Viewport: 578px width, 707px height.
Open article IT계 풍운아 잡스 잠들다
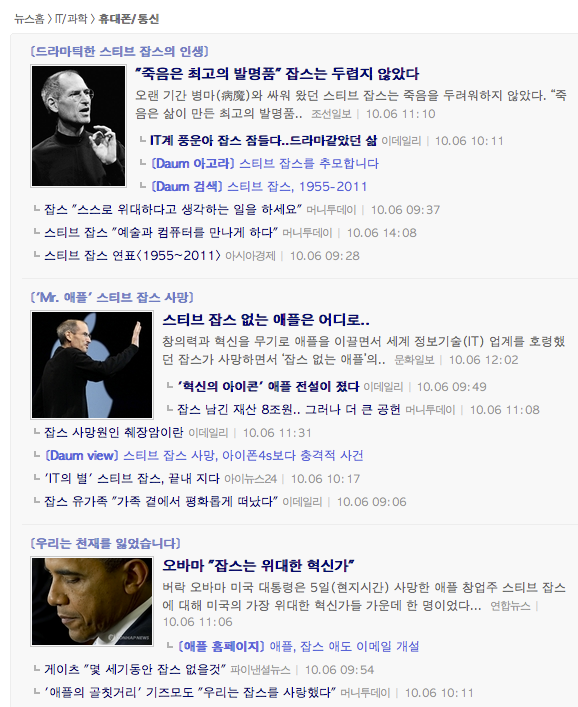pyautogui.click(x=264, y=141)
